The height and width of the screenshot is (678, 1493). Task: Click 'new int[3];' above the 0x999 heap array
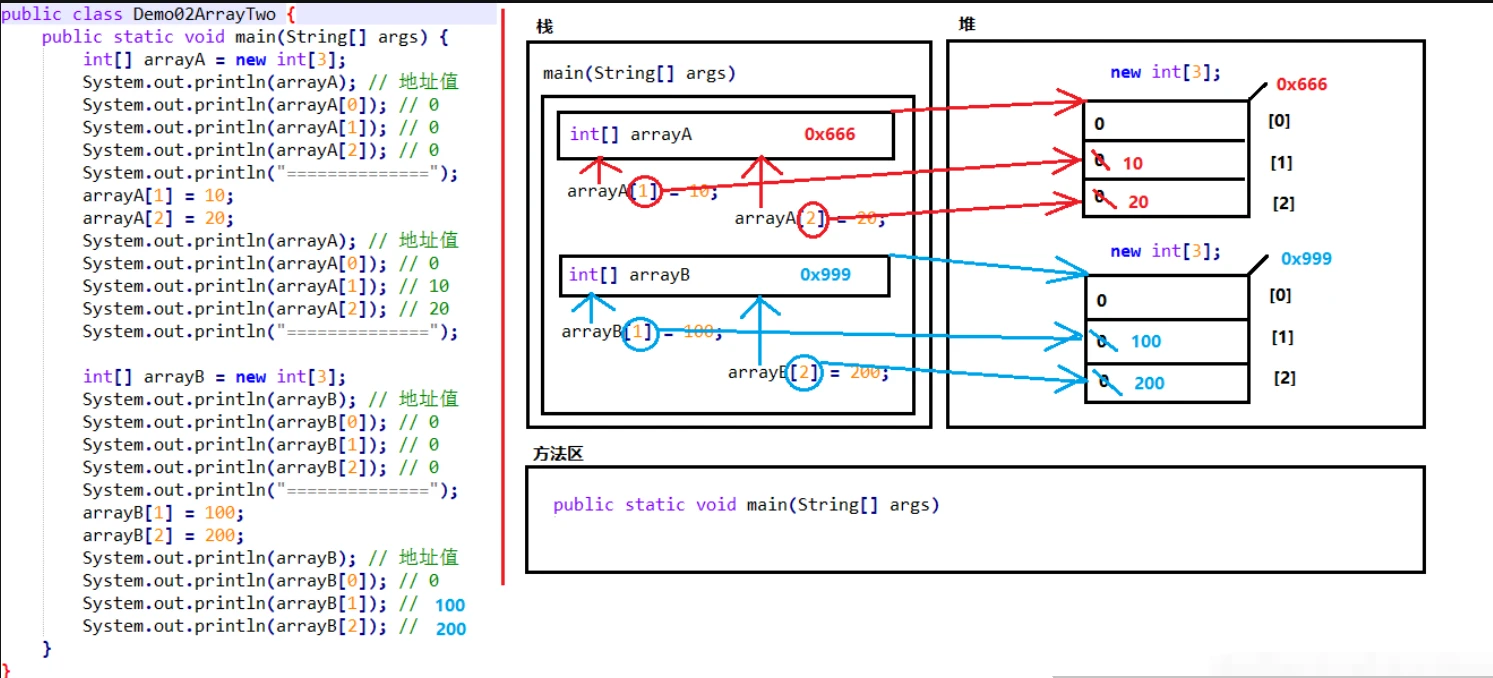1166,251
